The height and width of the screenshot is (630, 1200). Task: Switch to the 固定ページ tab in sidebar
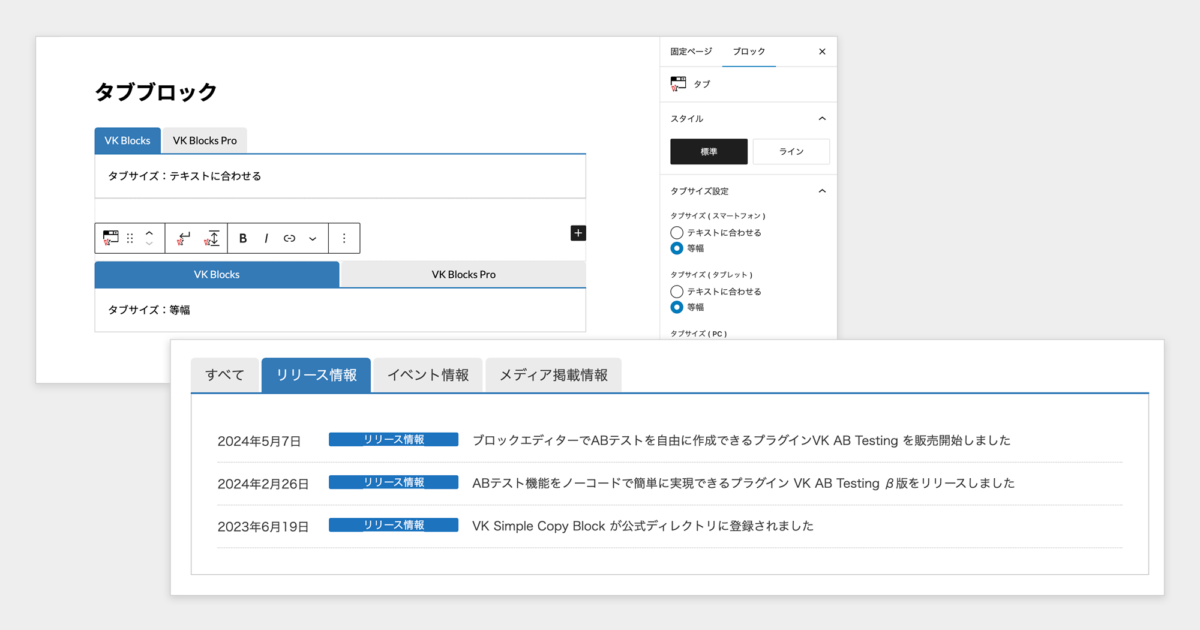click(689, 51)
